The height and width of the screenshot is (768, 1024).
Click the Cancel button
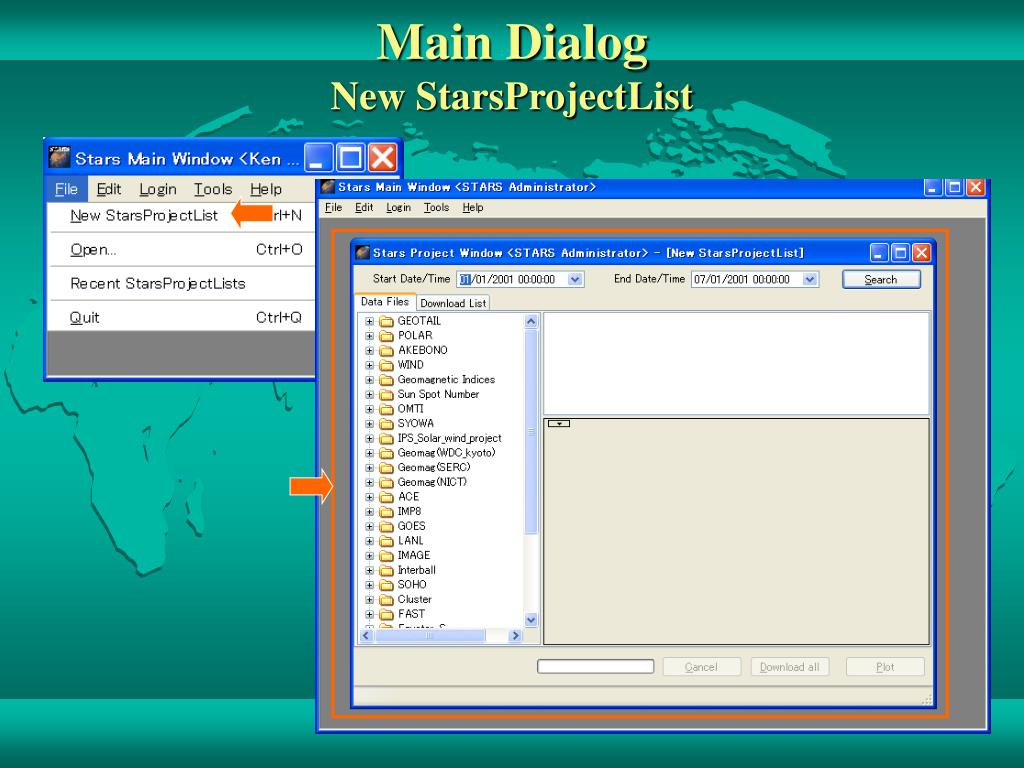701,667
